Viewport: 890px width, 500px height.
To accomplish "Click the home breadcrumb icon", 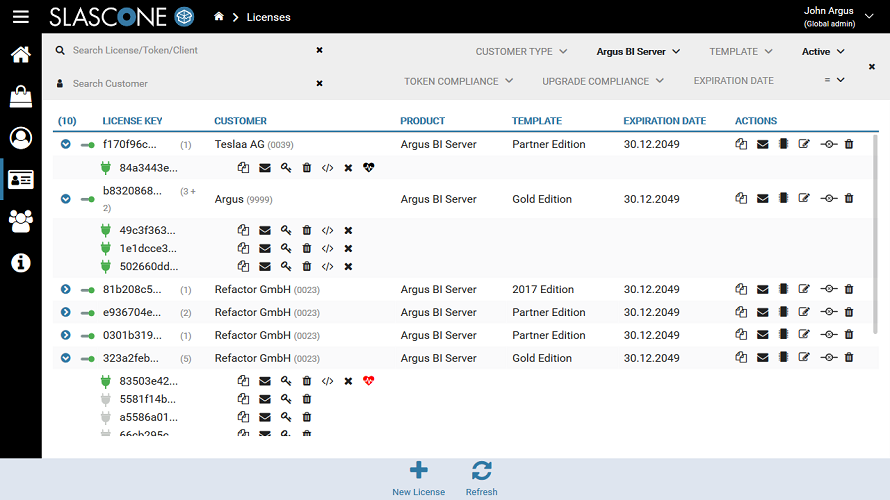I will click(x=219, y=17).
